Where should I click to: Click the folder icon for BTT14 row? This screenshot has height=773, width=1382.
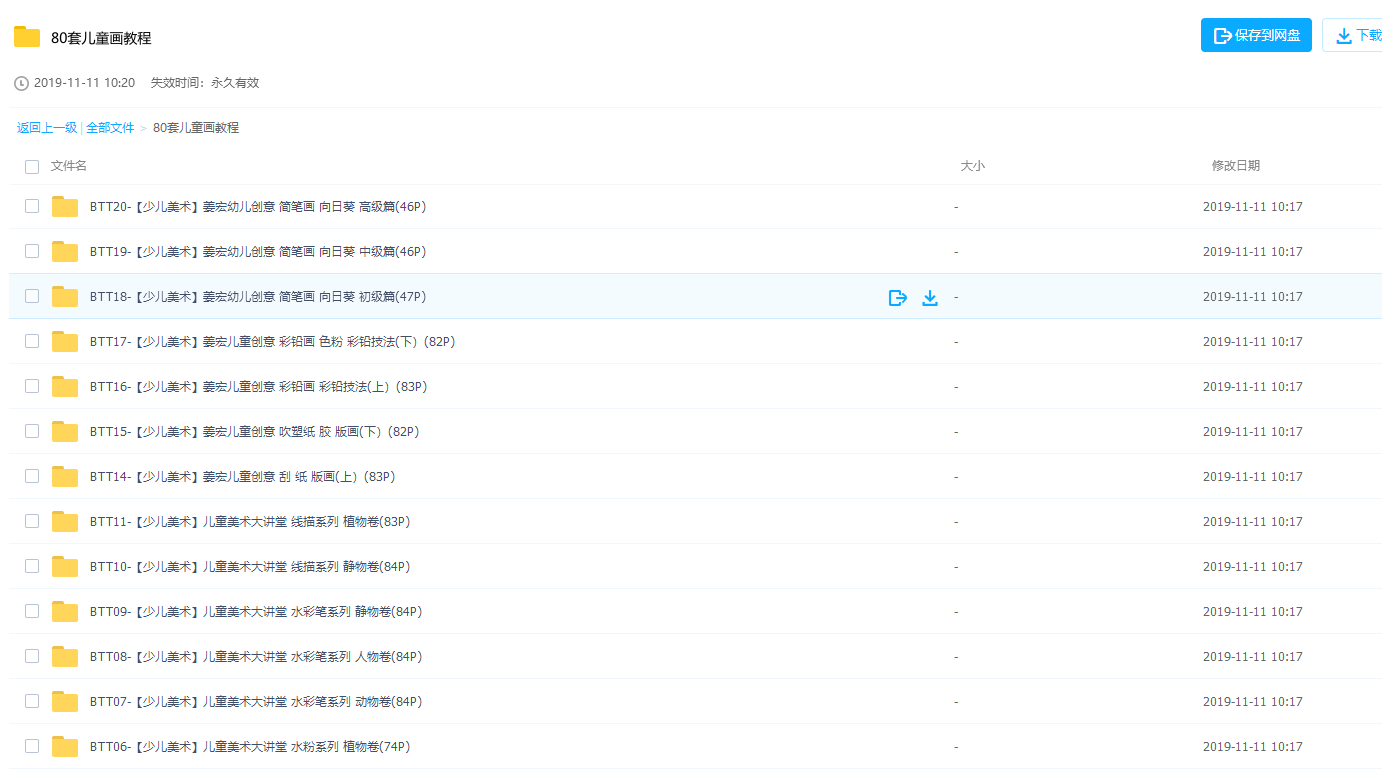pyautogui.click(x=65, y=477)
